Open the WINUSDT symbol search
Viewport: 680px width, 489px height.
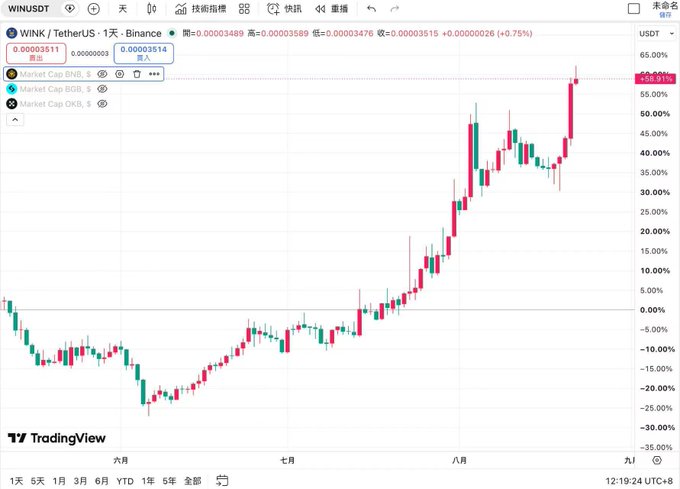pyautogui.click(x=29, y=9)
